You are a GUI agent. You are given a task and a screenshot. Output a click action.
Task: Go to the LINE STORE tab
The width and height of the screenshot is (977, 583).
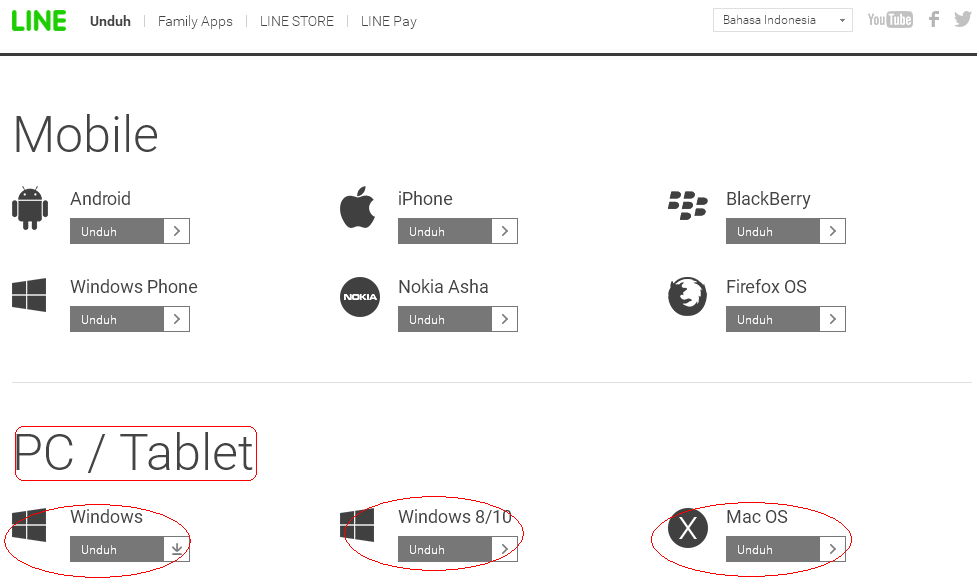[x=296, y=21]
